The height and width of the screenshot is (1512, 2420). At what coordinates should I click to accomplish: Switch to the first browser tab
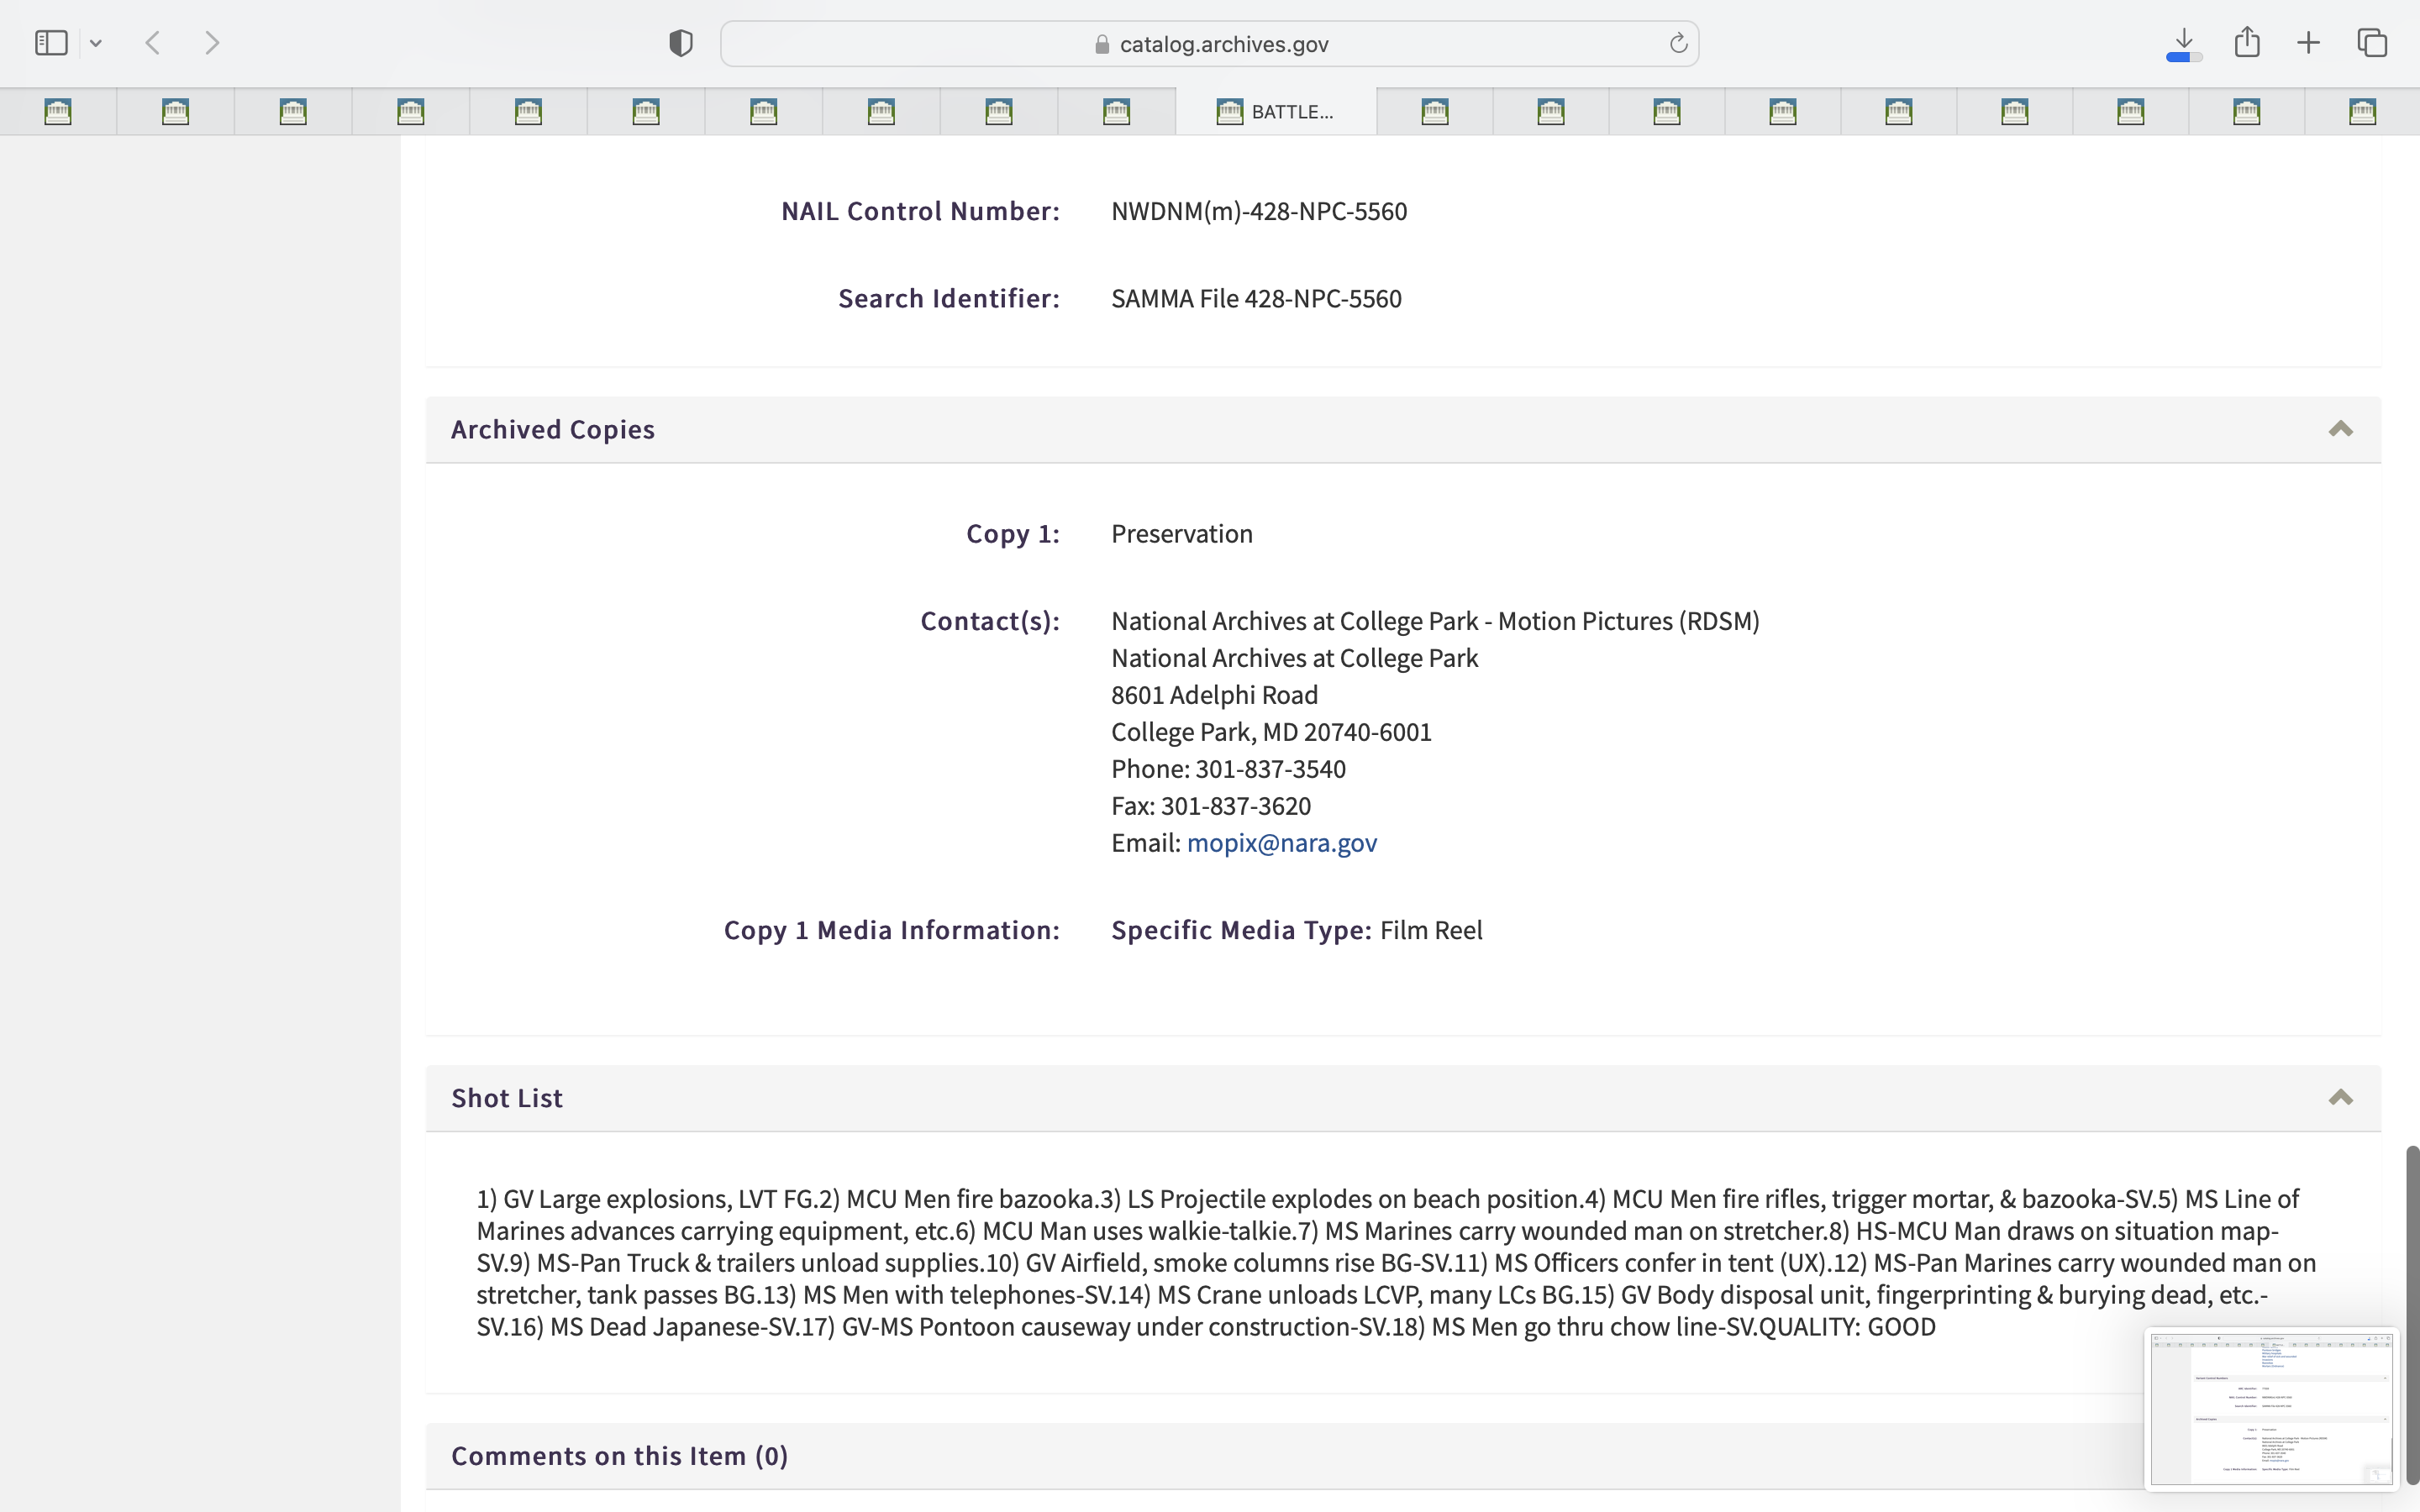[58, 112]
